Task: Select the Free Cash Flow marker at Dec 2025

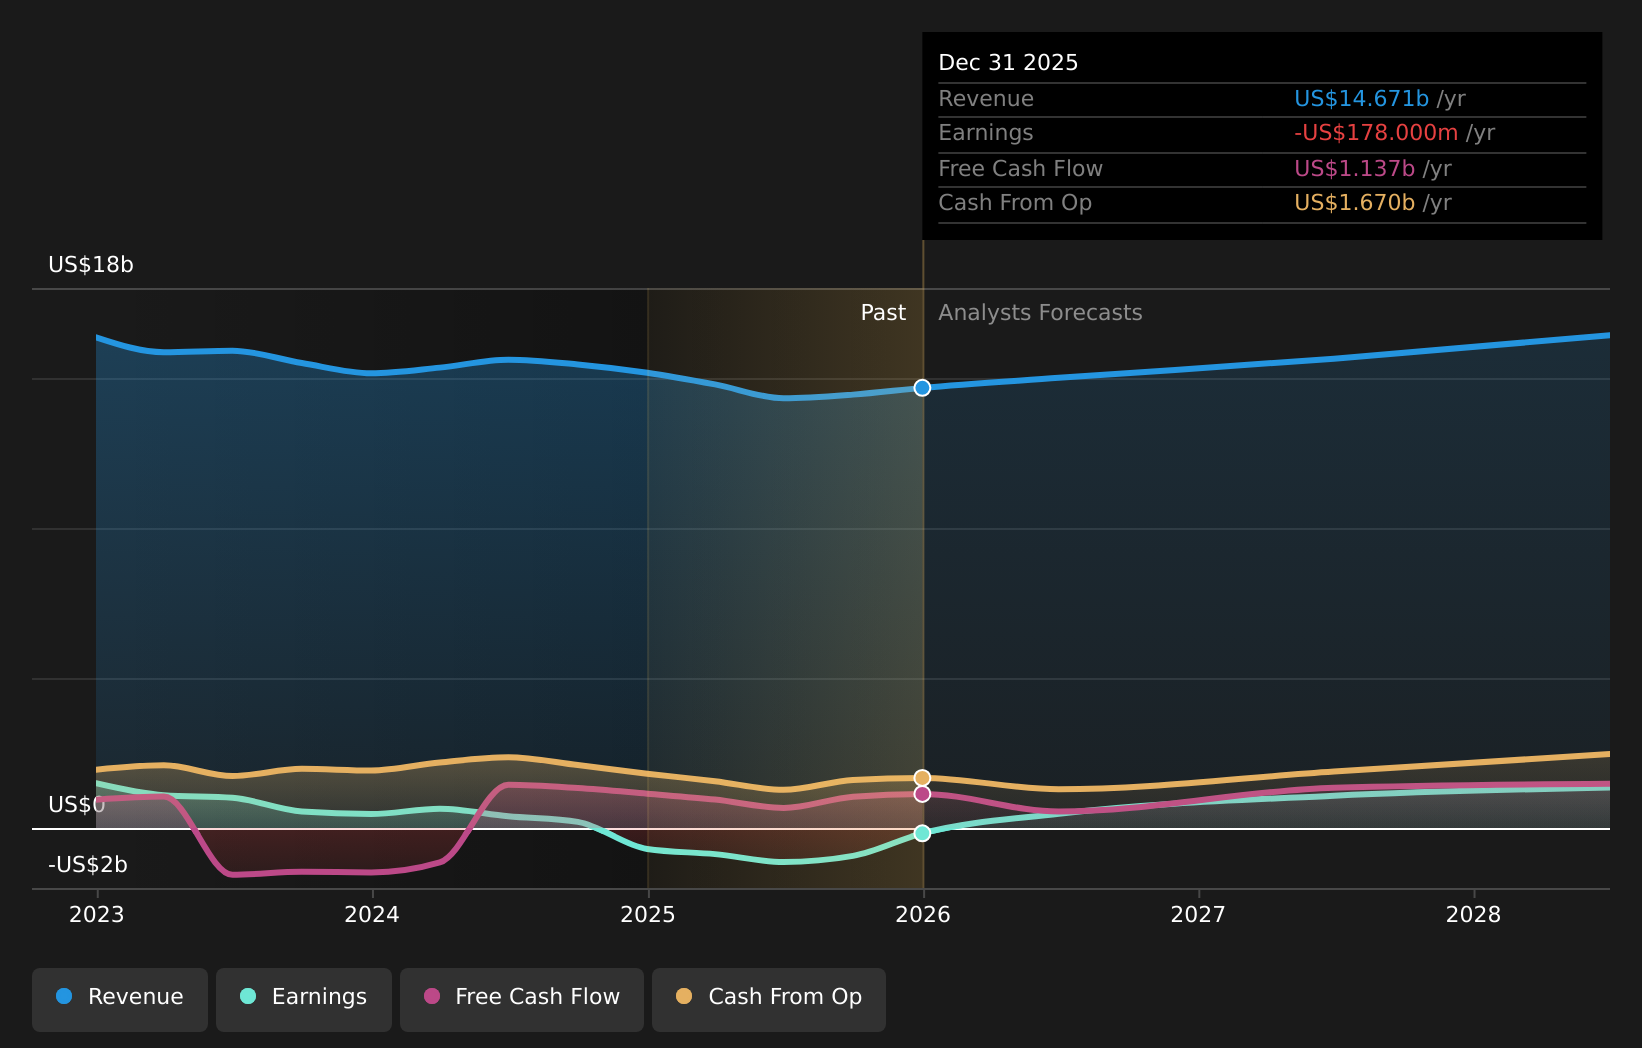Action: [921, 793]
